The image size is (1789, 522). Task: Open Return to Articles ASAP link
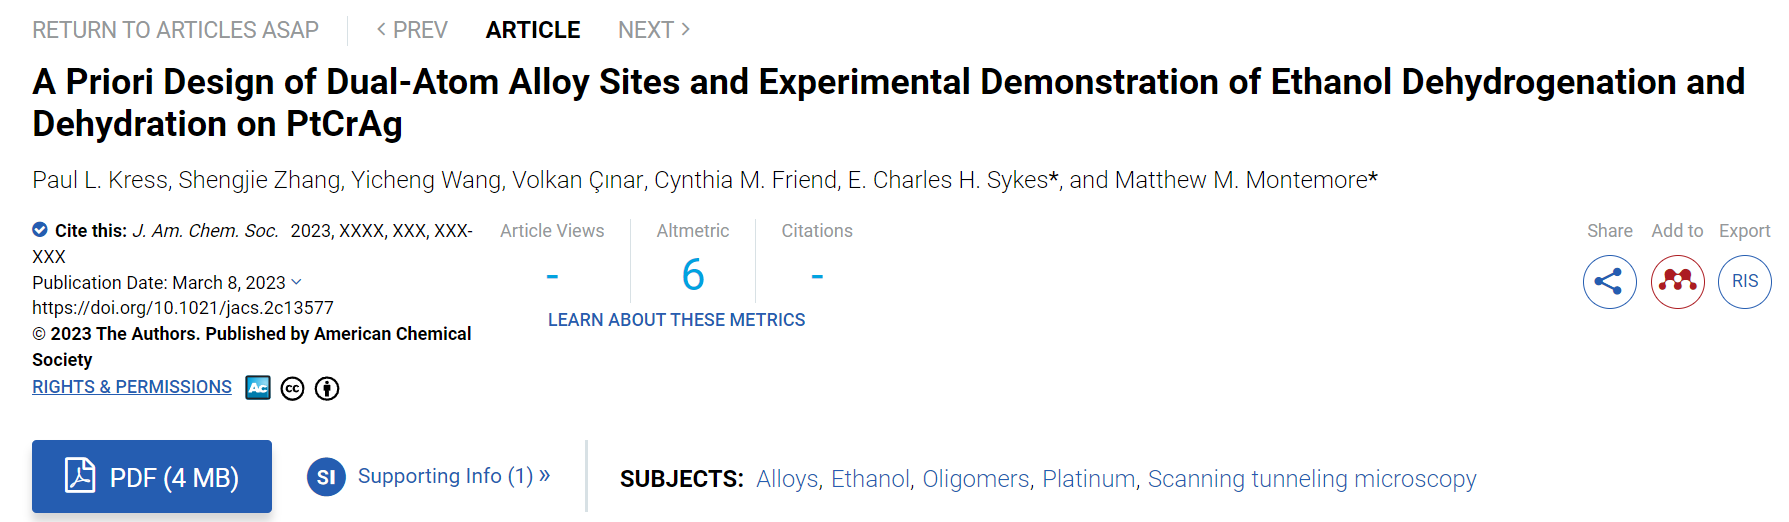click(x=175, y=30)
